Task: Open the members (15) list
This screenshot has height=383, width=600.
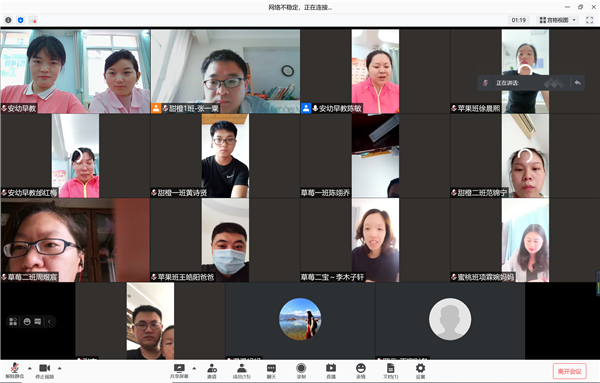Action: [x=241, y=371]
